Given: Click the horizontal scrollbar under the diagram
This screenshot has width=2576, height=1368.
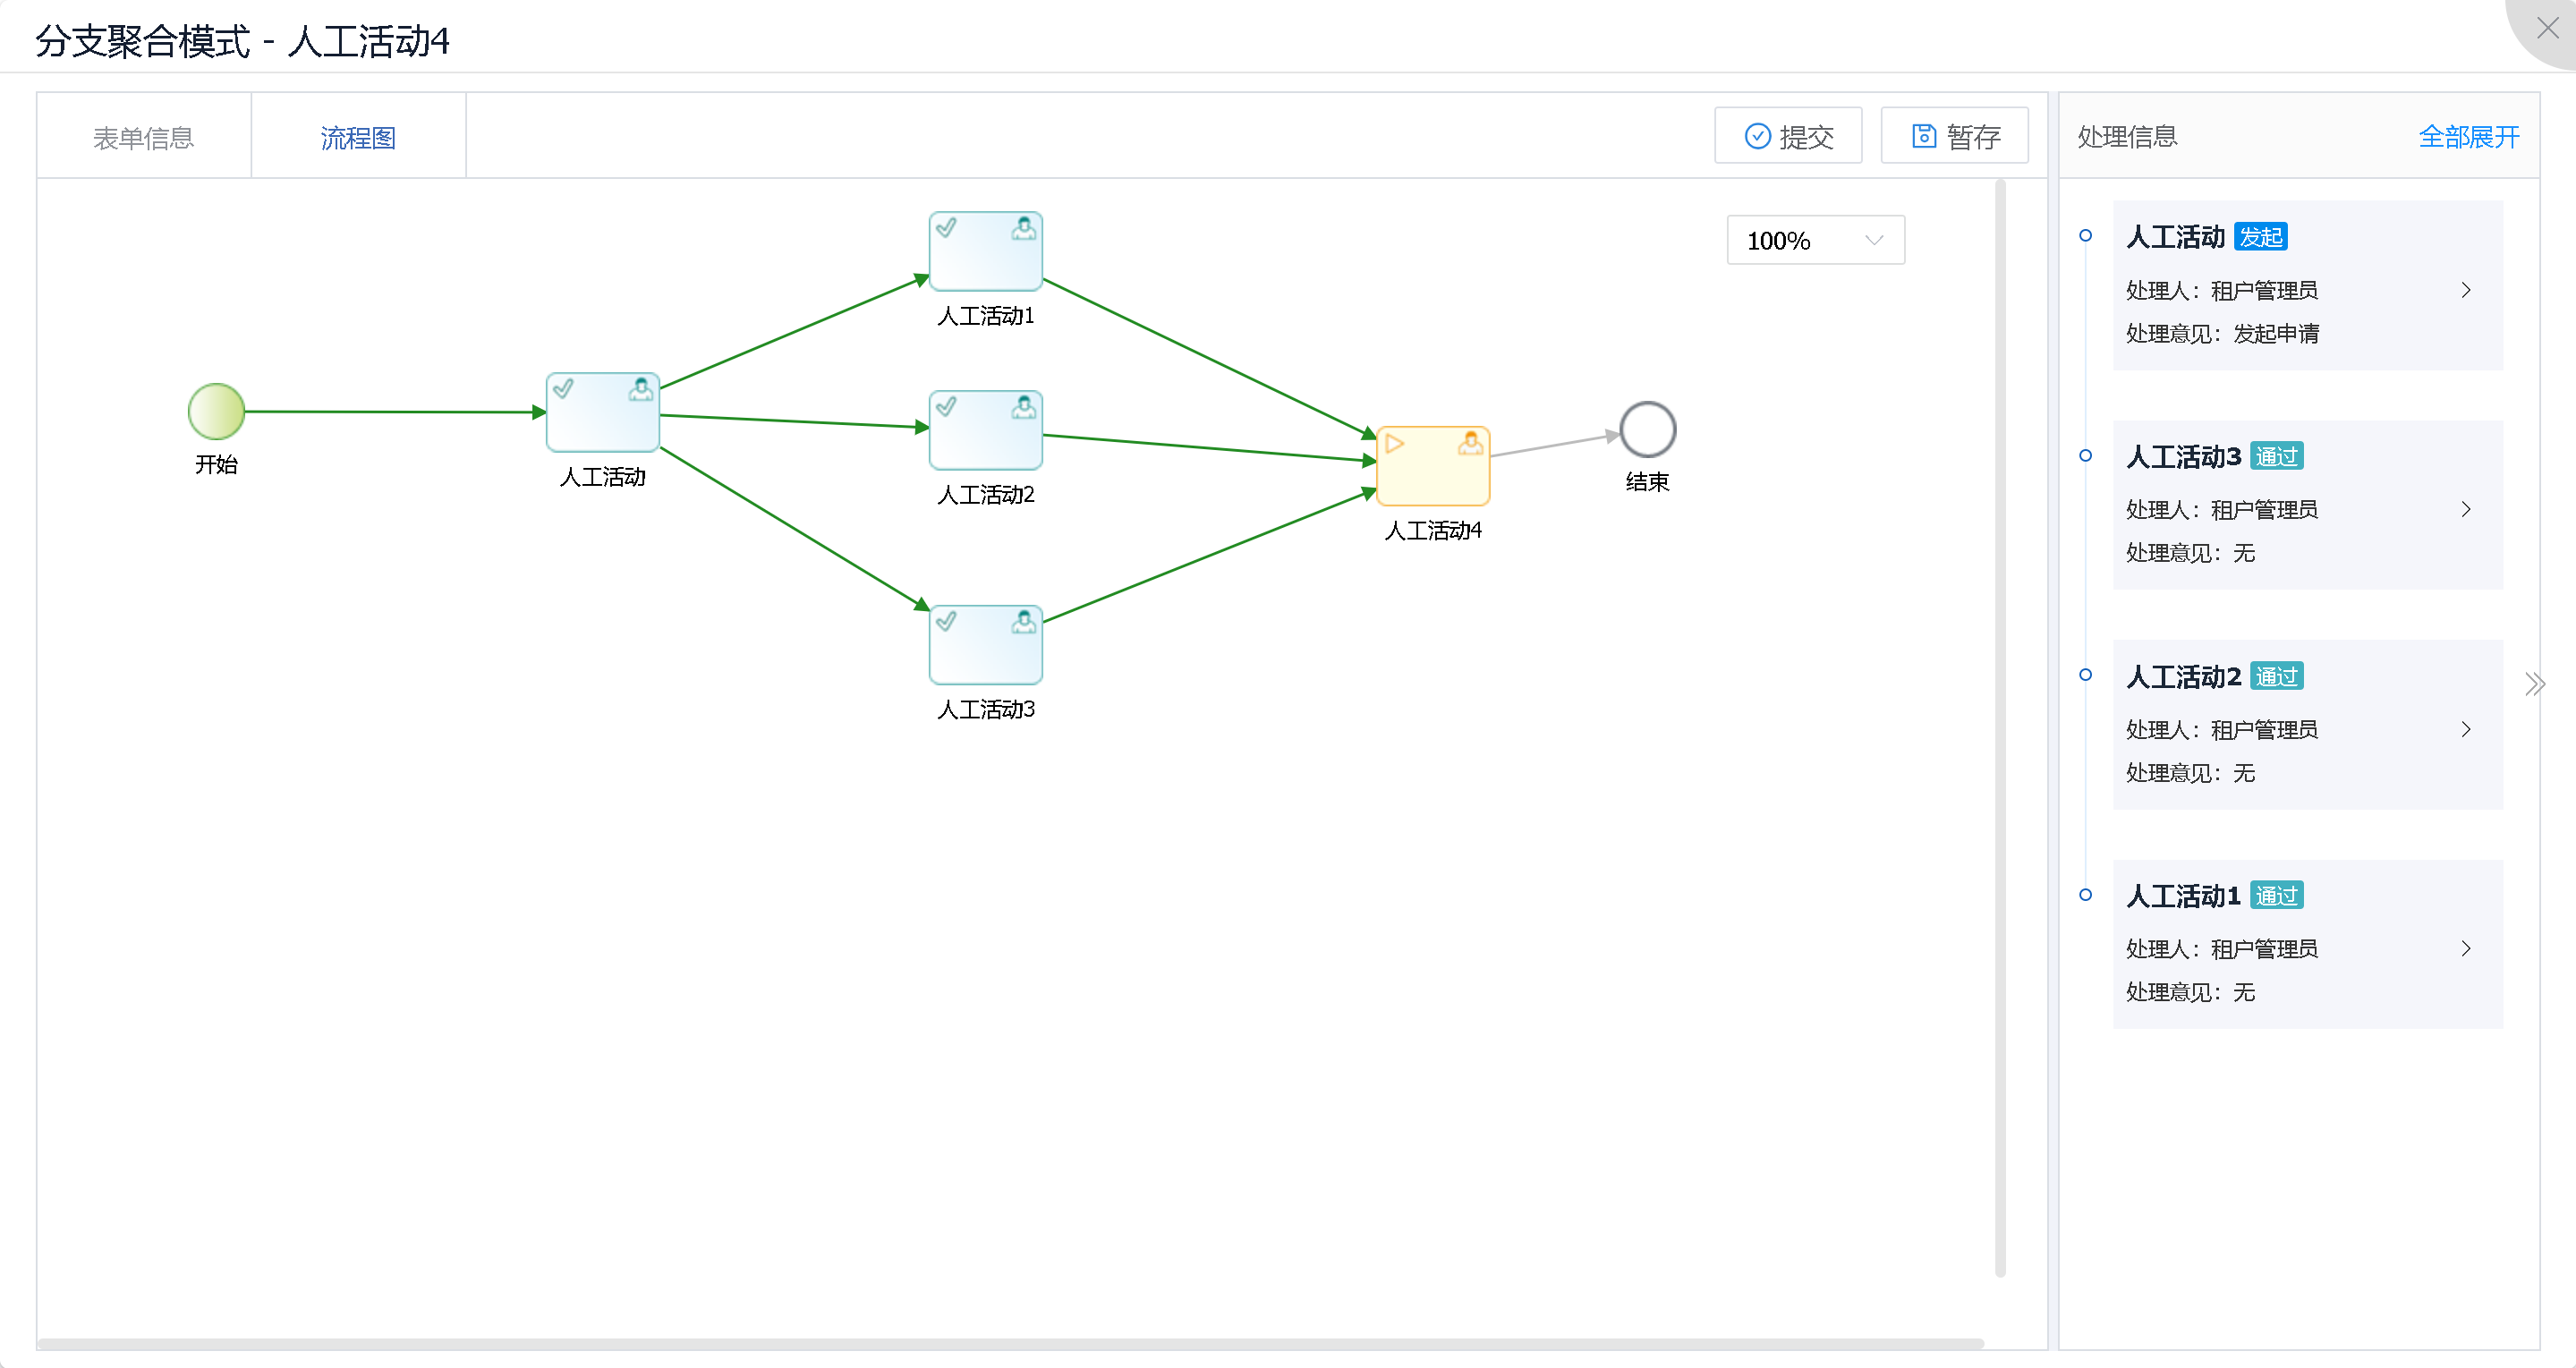Looking at the screenshot, I should pyautogui.click(x=1010, y=1343).
